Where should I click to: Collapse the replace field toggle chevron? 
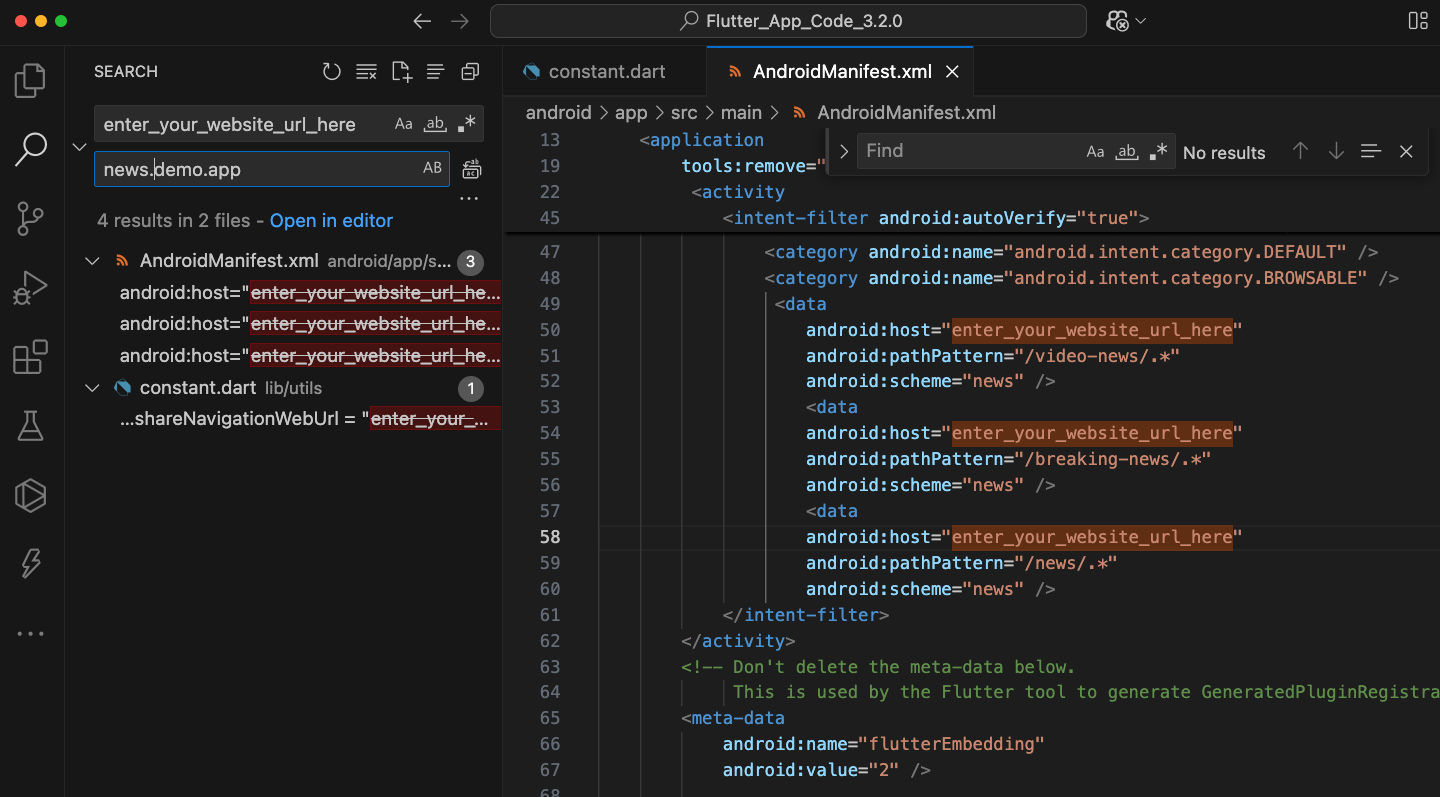tap(80, 147)
